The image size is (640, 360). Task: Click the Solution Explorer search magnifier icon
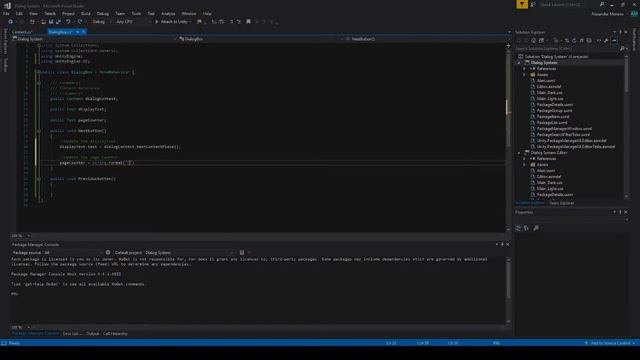pyautogui.click(x=622, y=49)
